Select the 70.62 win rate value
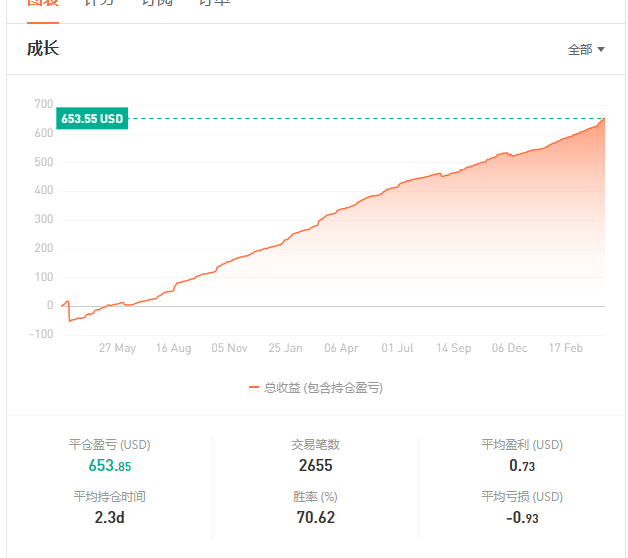The image size is (628, 558). [316, 518]
